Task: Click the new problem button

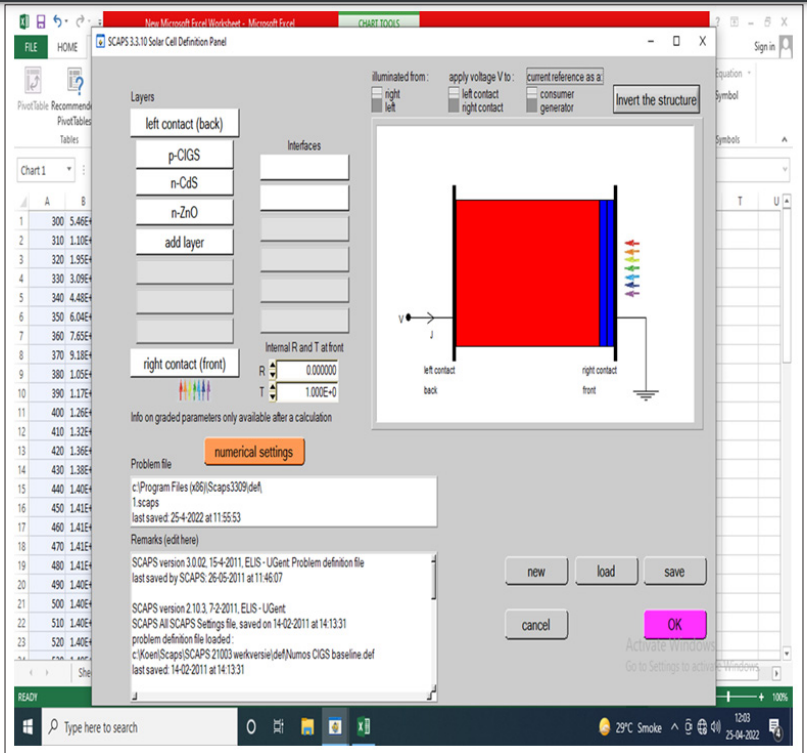Action: (536, 571)
